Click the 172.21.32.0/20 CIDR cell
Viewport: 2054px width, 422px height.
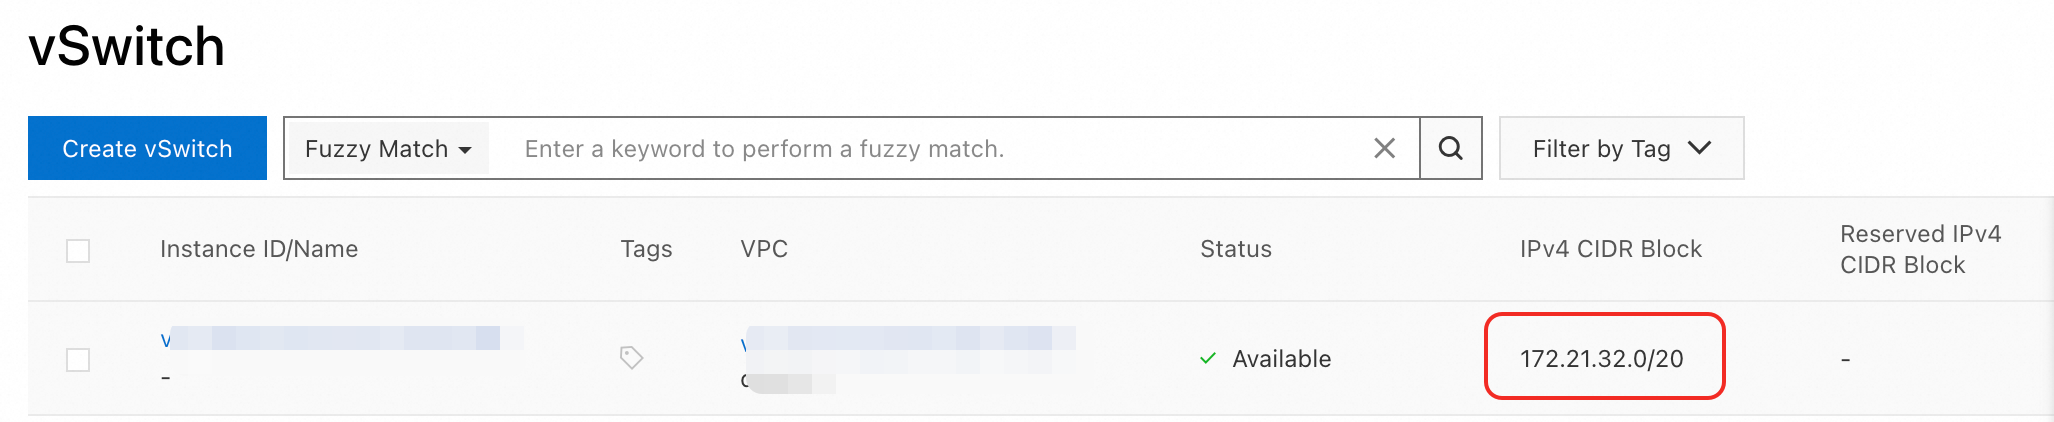click(x=1602, y=358)
